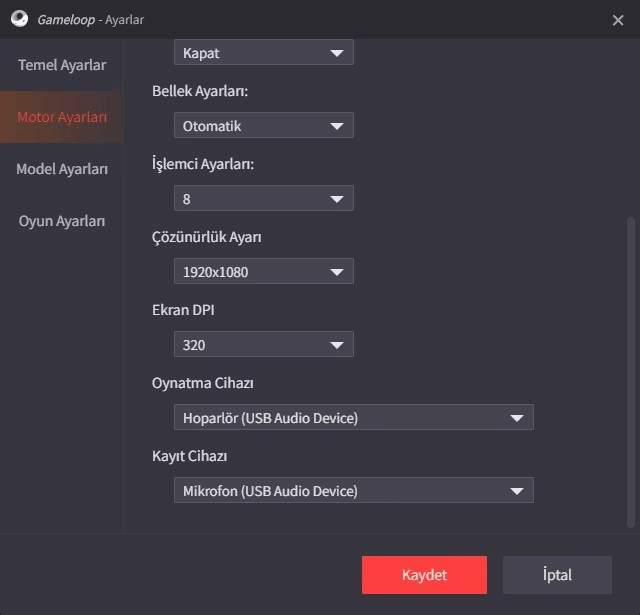The width and height of the screenshot is (640, 615).
Task: Expand the Bellek Ayarları Otomatik dropdown
Action: (x=264, y=125)
